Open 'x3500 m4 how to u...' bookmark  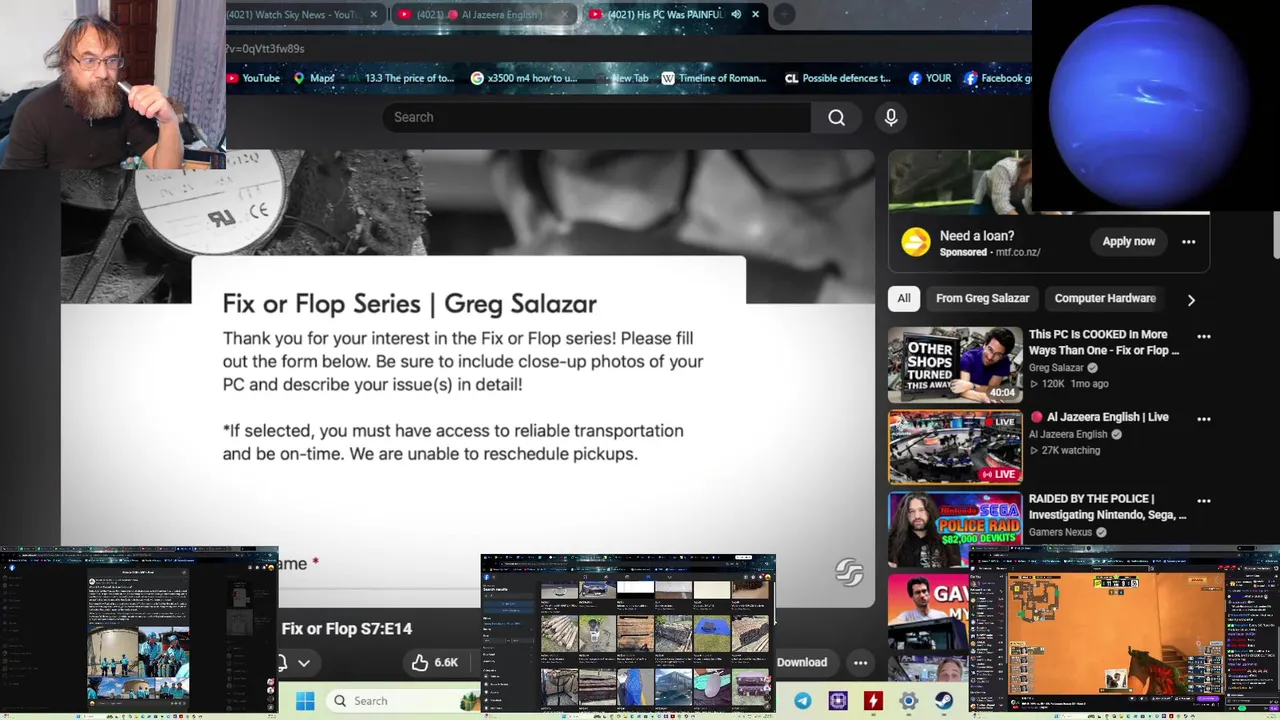click(x=524, y=78)
